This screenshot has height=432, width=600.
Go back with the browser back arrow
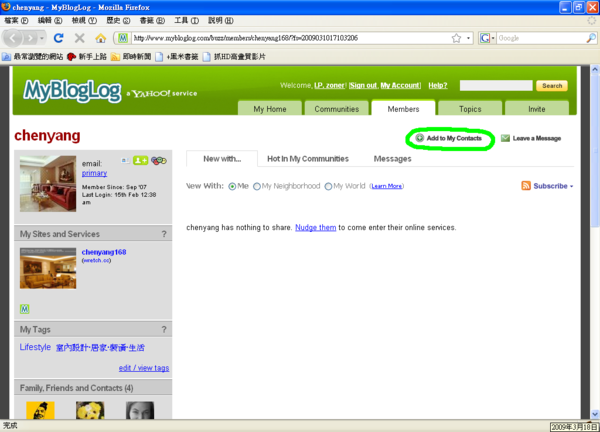coord(13,38)
